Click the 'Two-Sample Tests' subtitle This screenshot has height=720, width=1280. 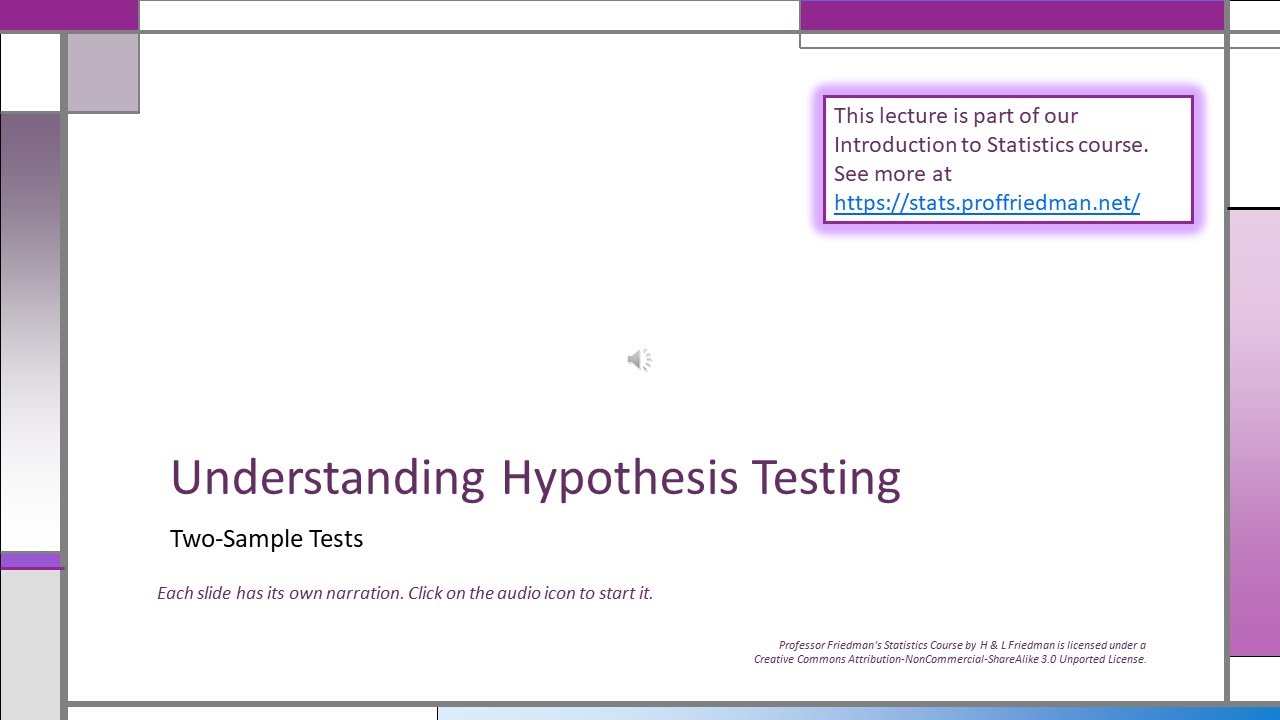coord(266,539)
